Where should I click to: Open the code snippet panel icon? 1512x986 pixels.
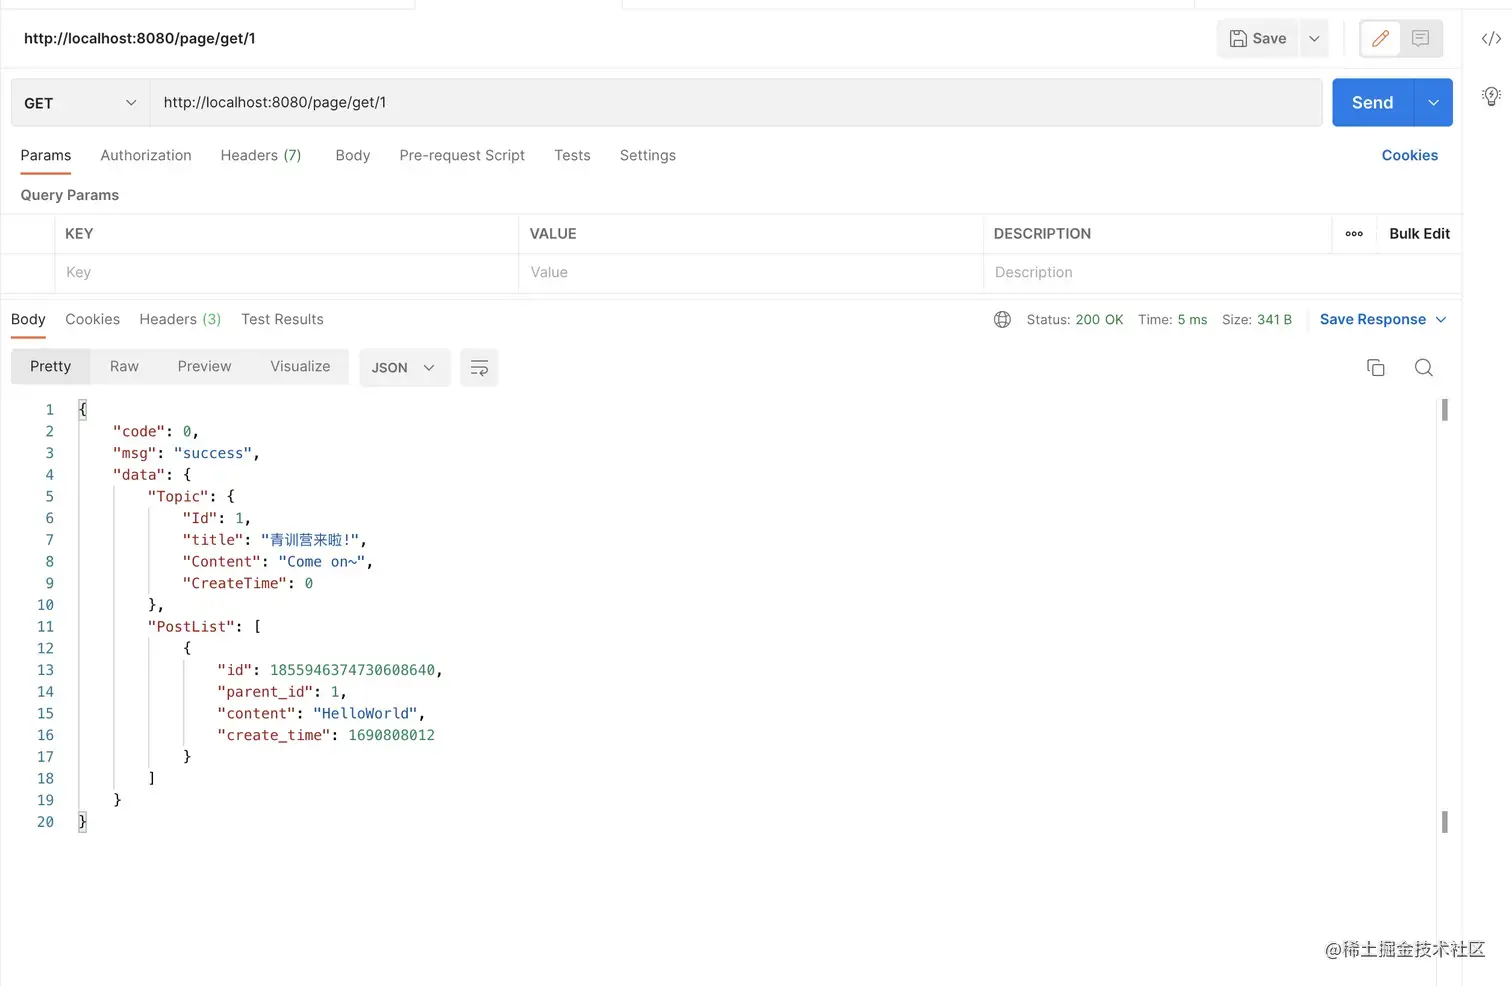click(x=1491, y=39)
